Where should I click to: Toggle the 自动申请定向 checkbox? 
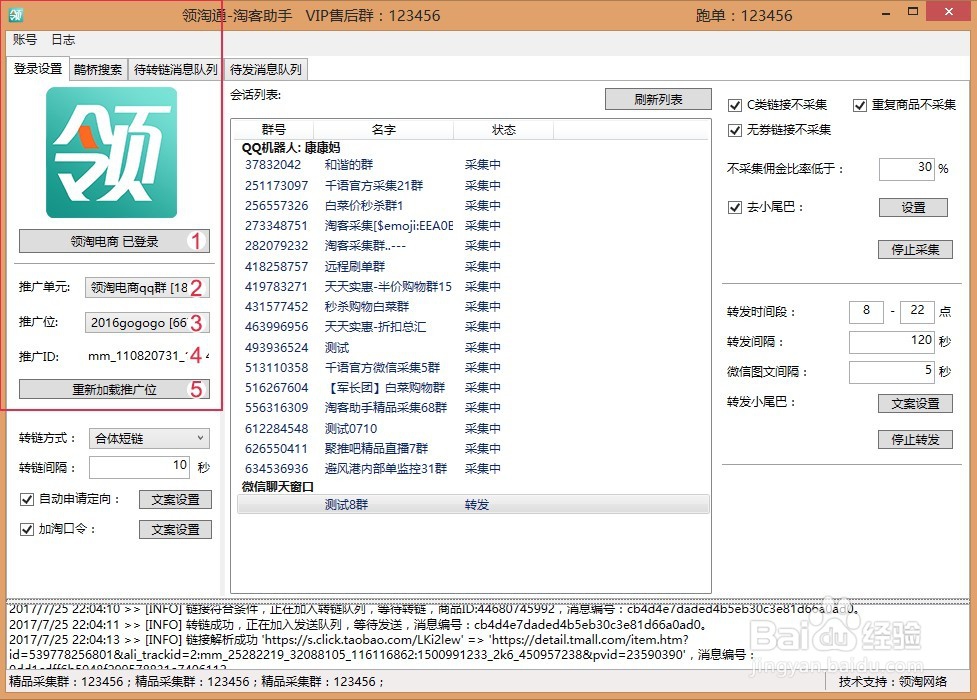[28, 499]
